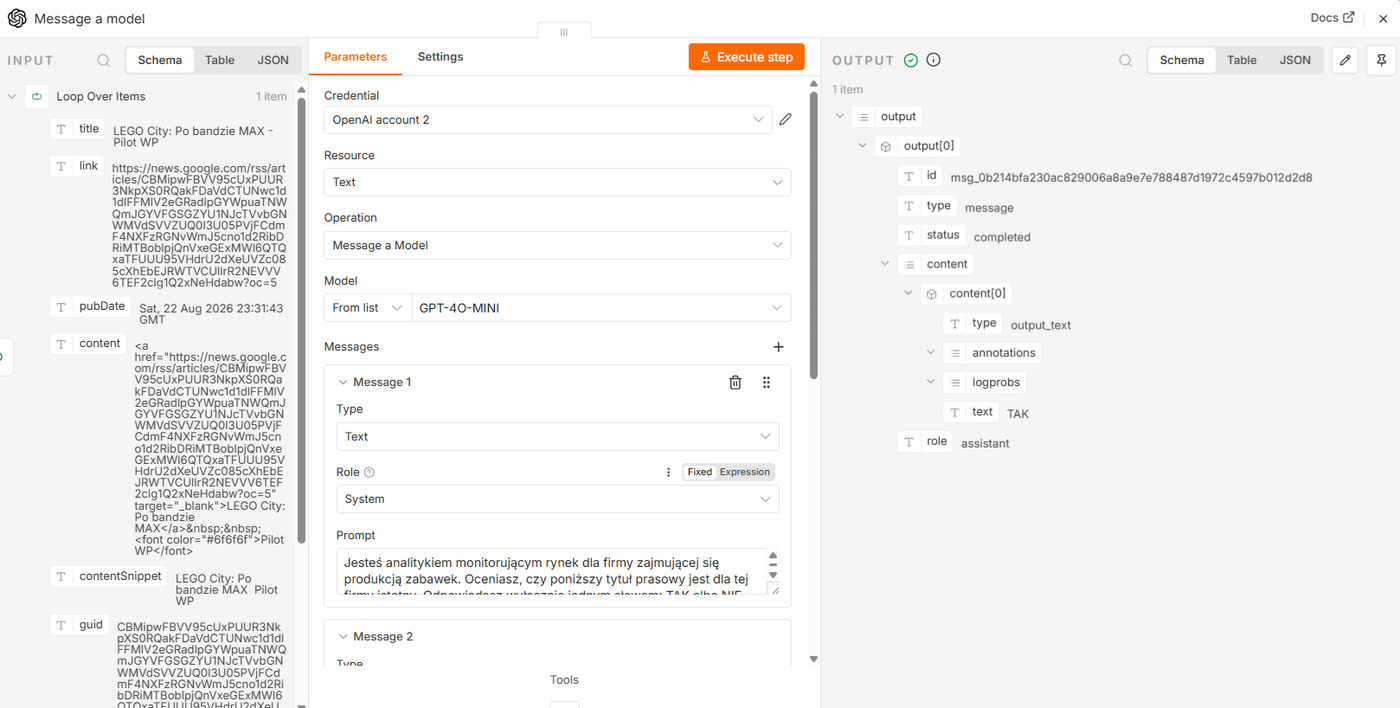This screenshot has width=1400, height=708.
Task: Click the Loop Over Items node icon
Action: 37,97
